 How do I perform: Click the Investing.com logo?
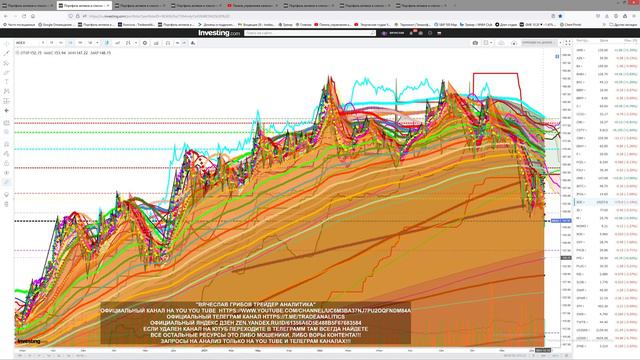219,33
